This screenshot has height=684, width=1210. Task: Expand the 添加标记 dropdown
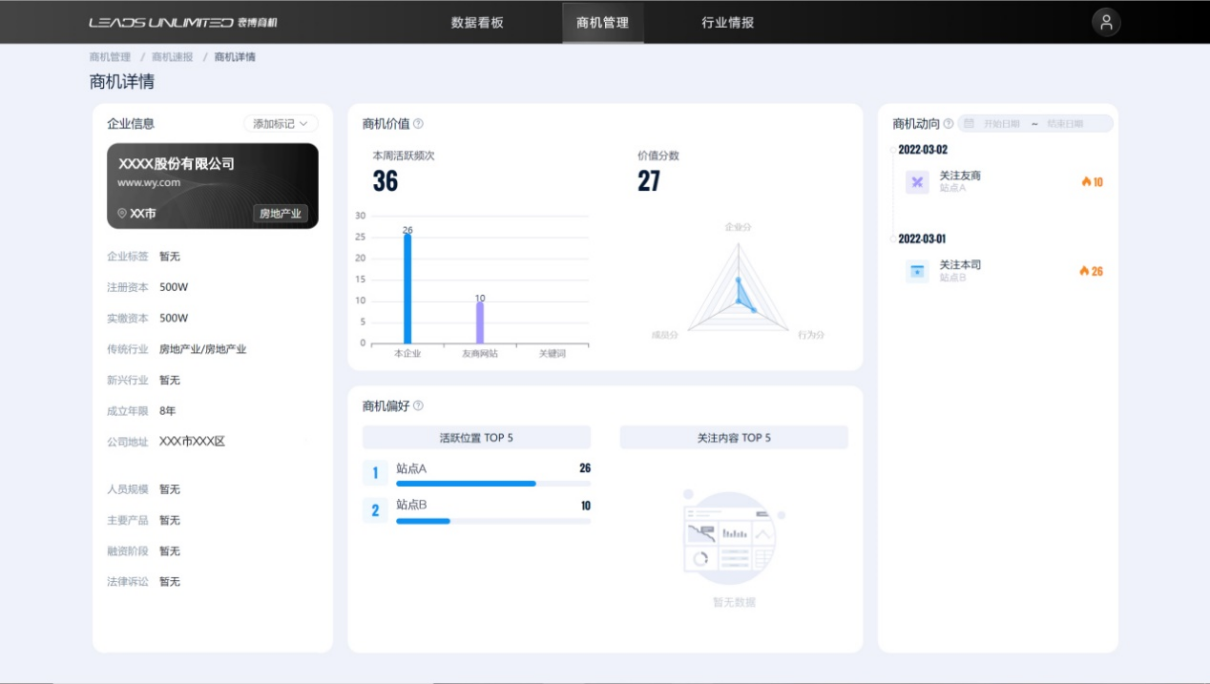click(x=281, y=124)
